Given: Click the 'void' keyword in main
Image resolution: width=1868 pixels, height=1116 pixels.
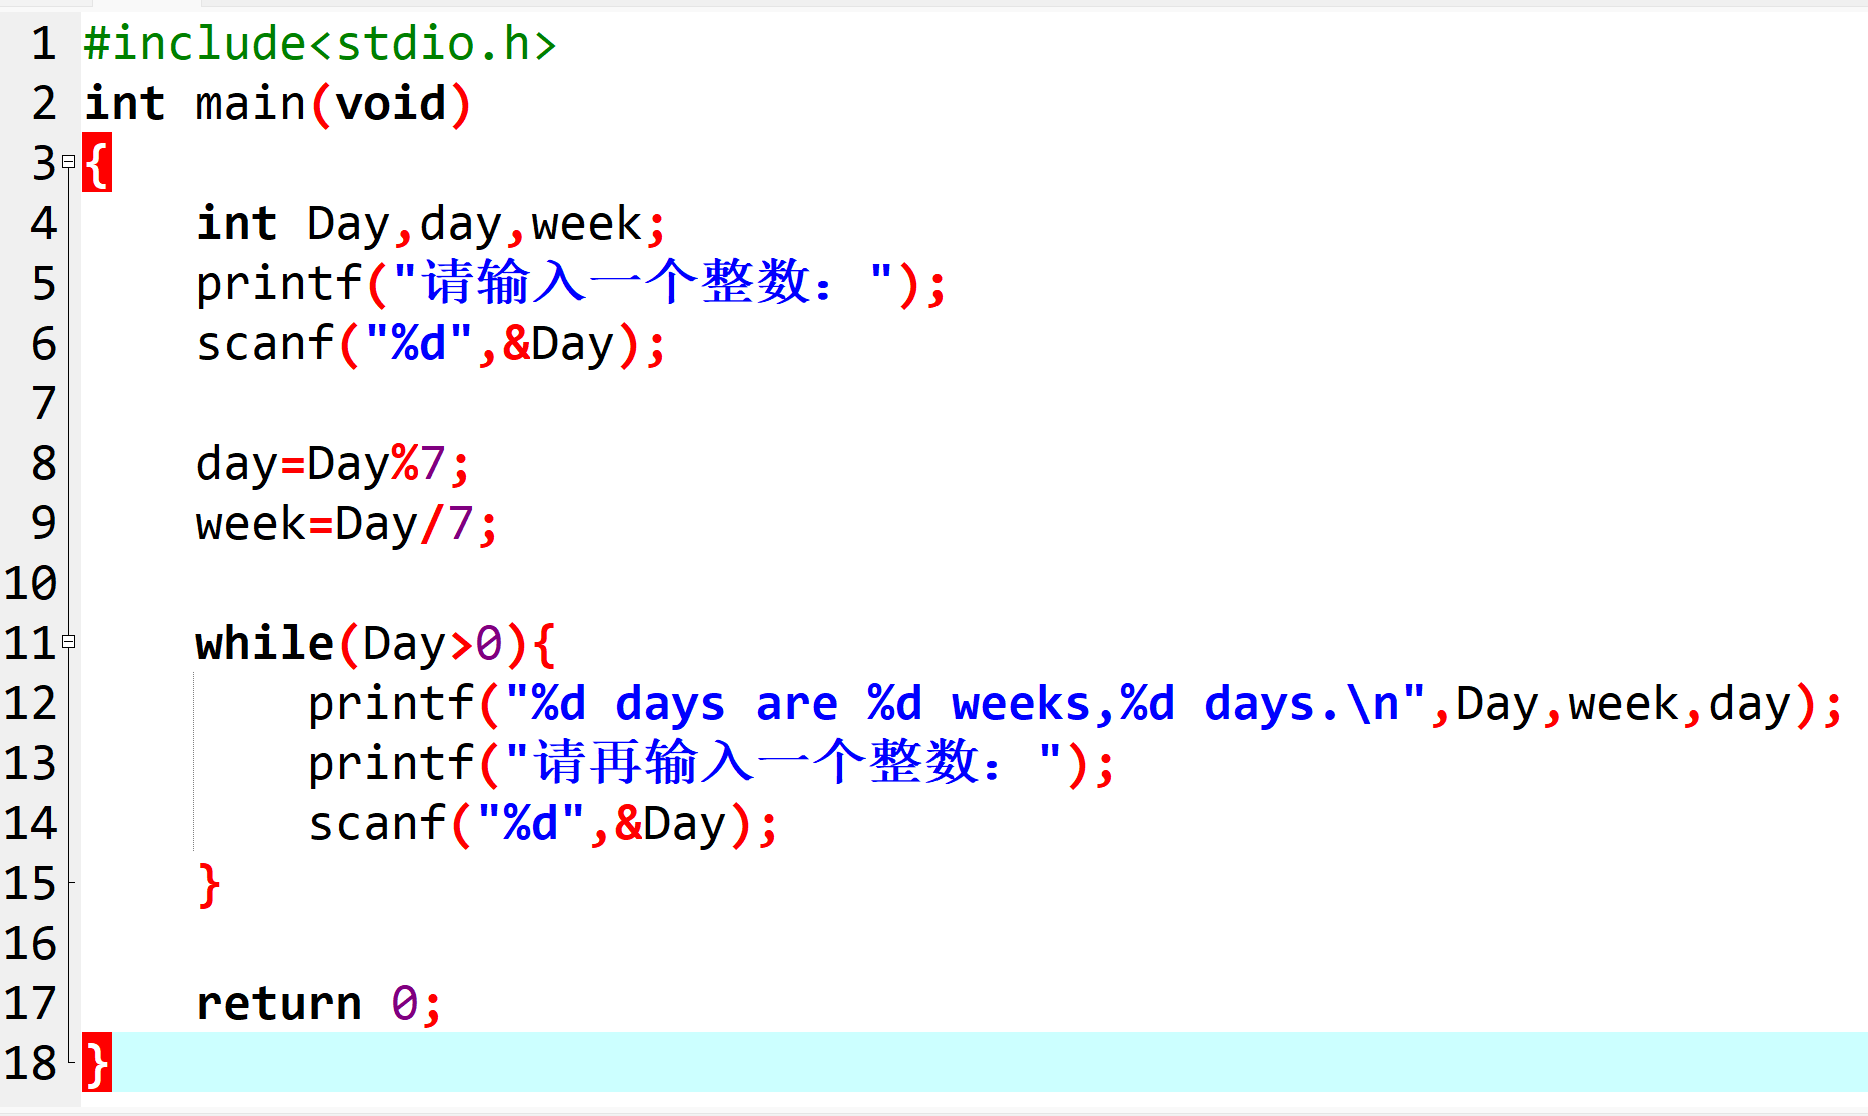Looking at the screenshot, I should [391, 104].
